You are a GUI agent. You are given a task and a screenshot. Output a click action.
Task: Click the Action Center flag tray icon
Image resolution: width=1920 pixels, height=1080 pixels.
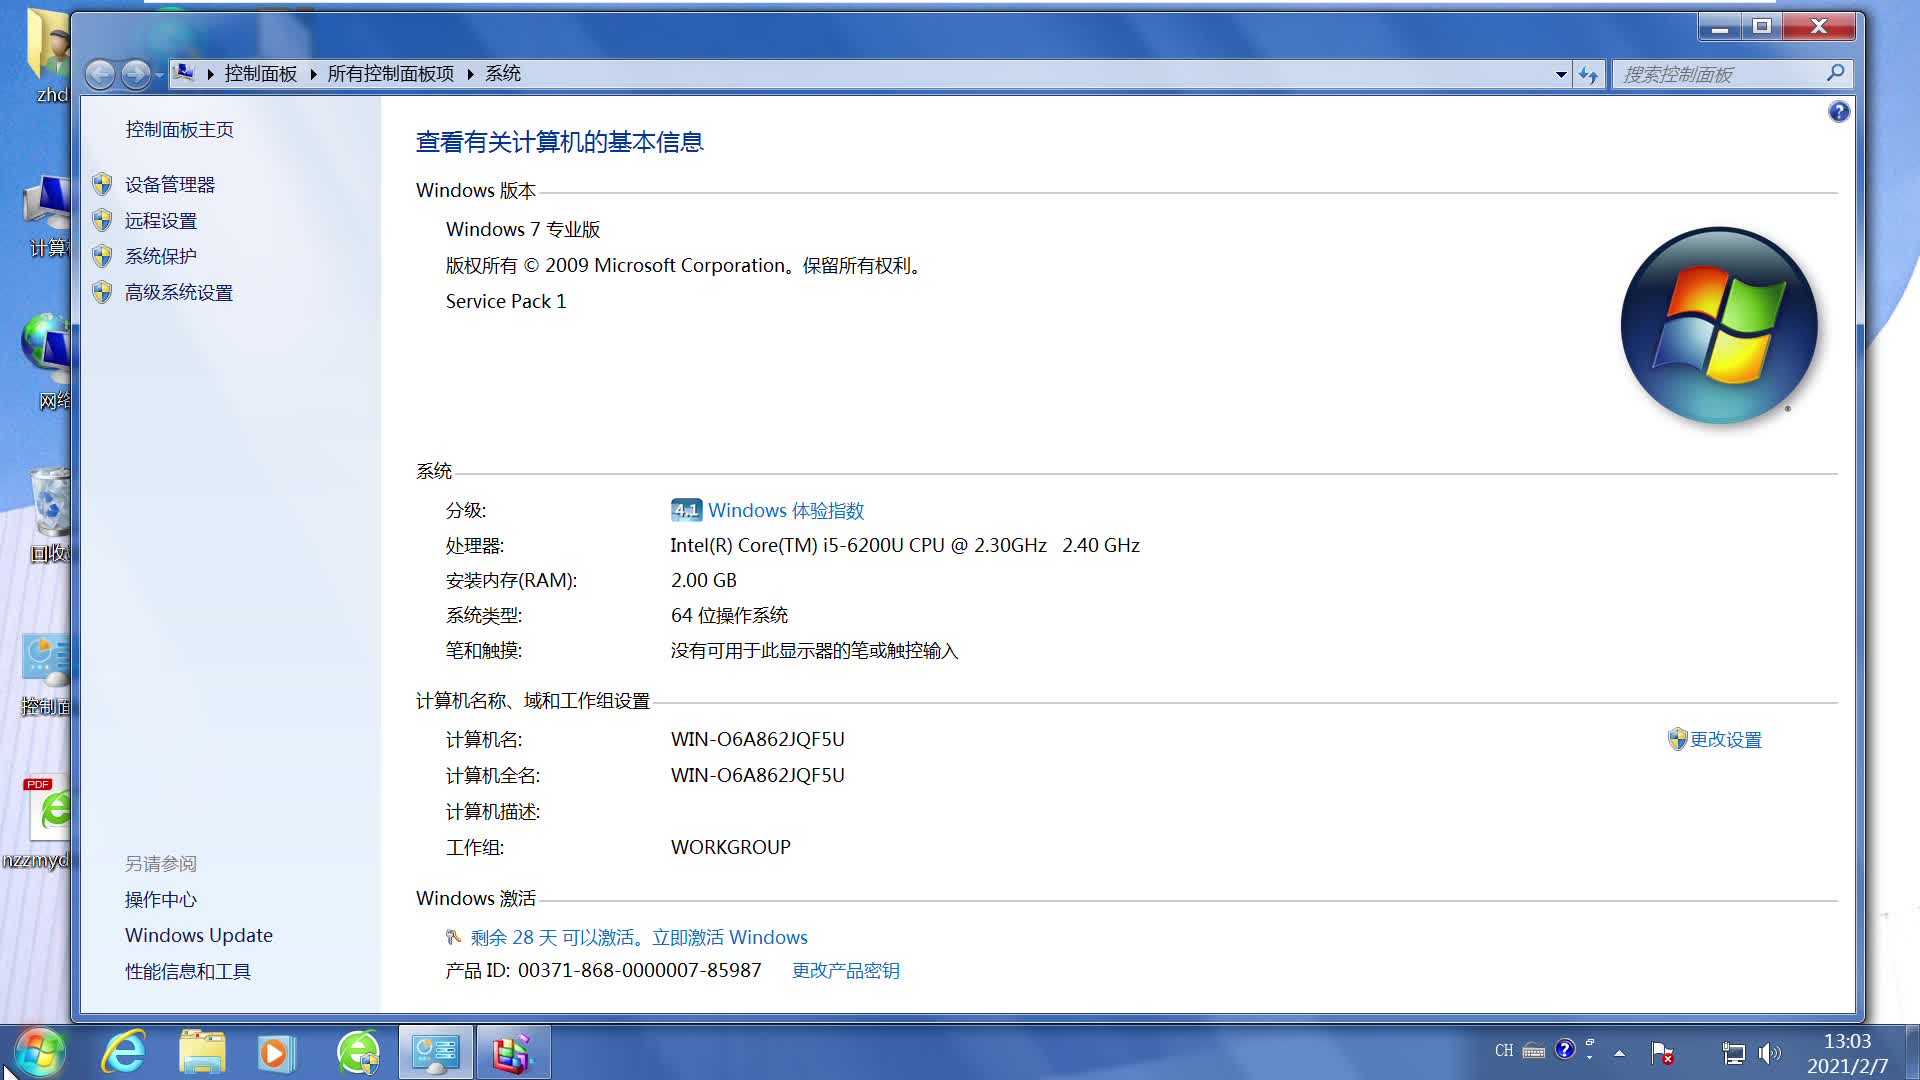tap(1662, 1053)
